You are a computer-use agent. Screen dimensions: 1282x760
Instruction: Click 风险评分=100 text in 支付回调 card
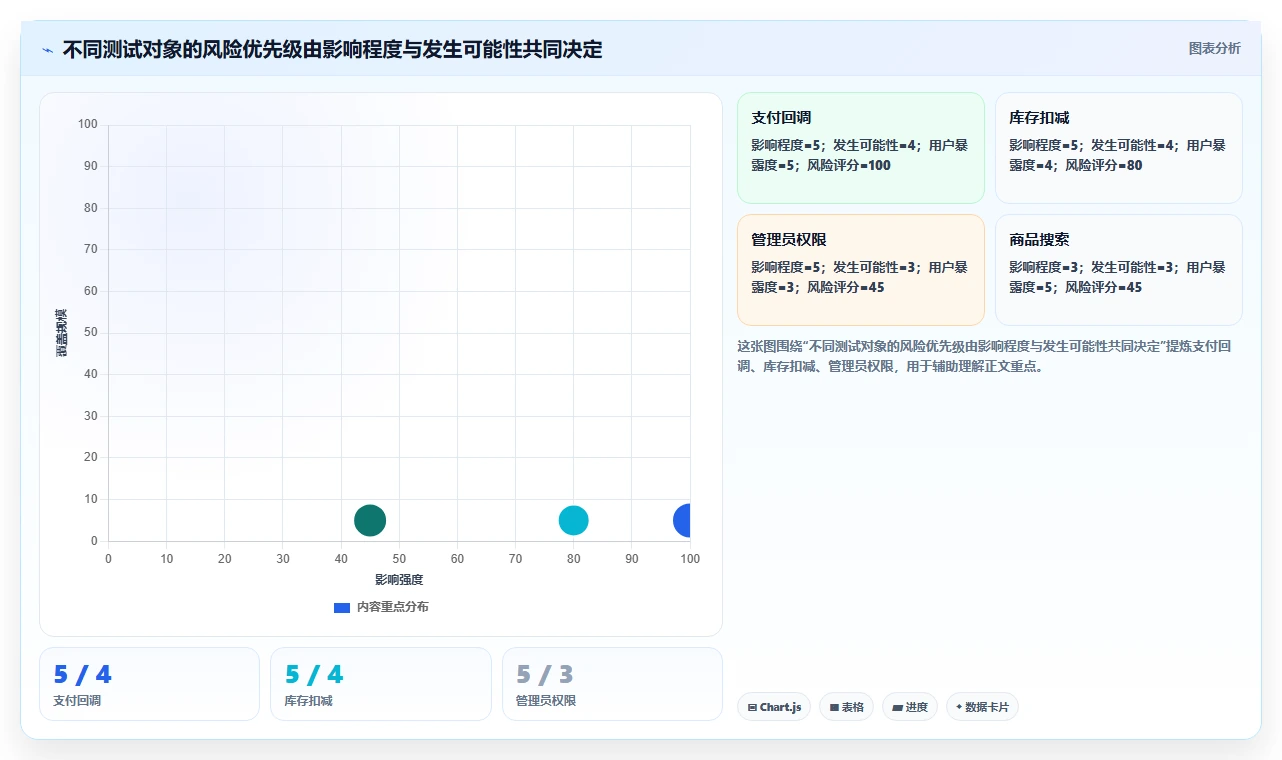pyautogui.click(x=849, y=166)
